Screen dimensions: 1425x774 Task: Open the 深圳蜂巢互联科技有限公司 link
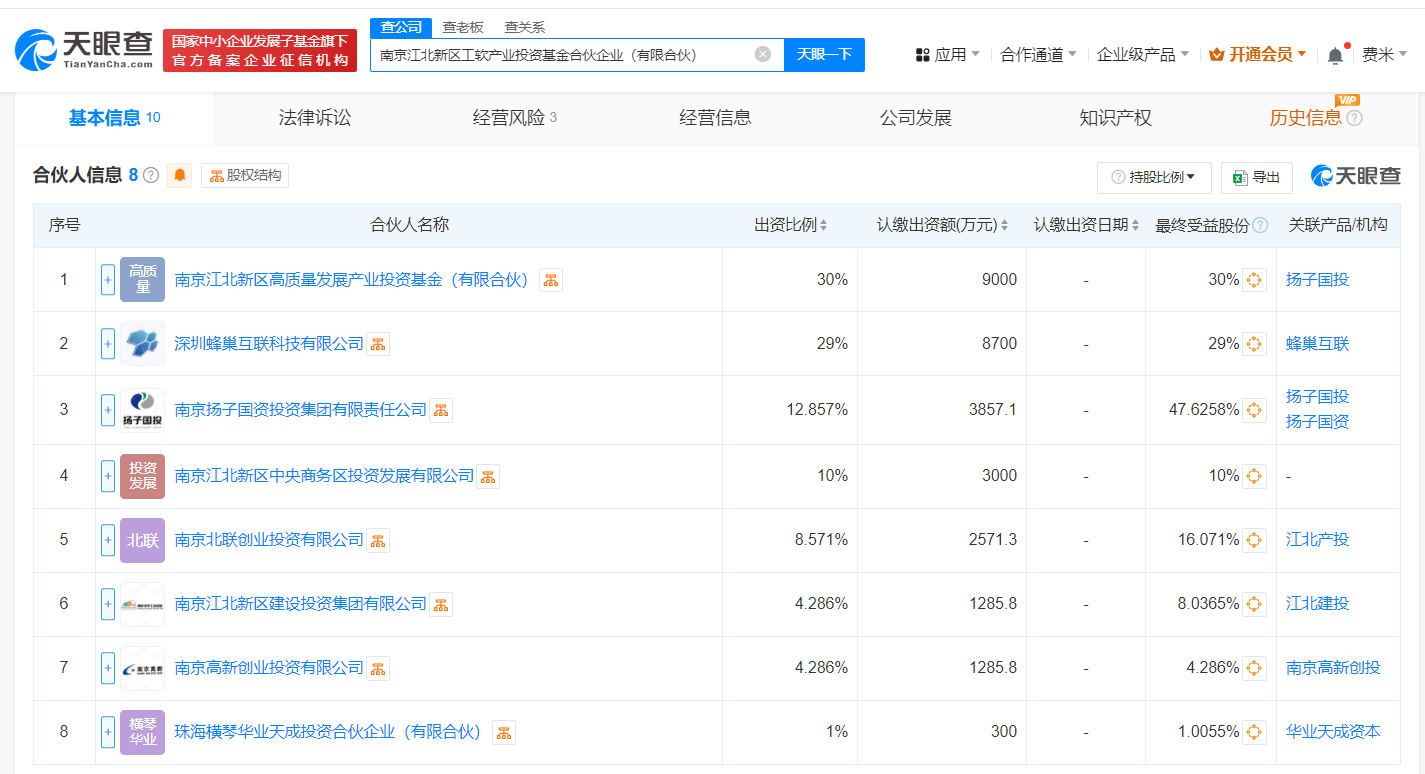269,344
